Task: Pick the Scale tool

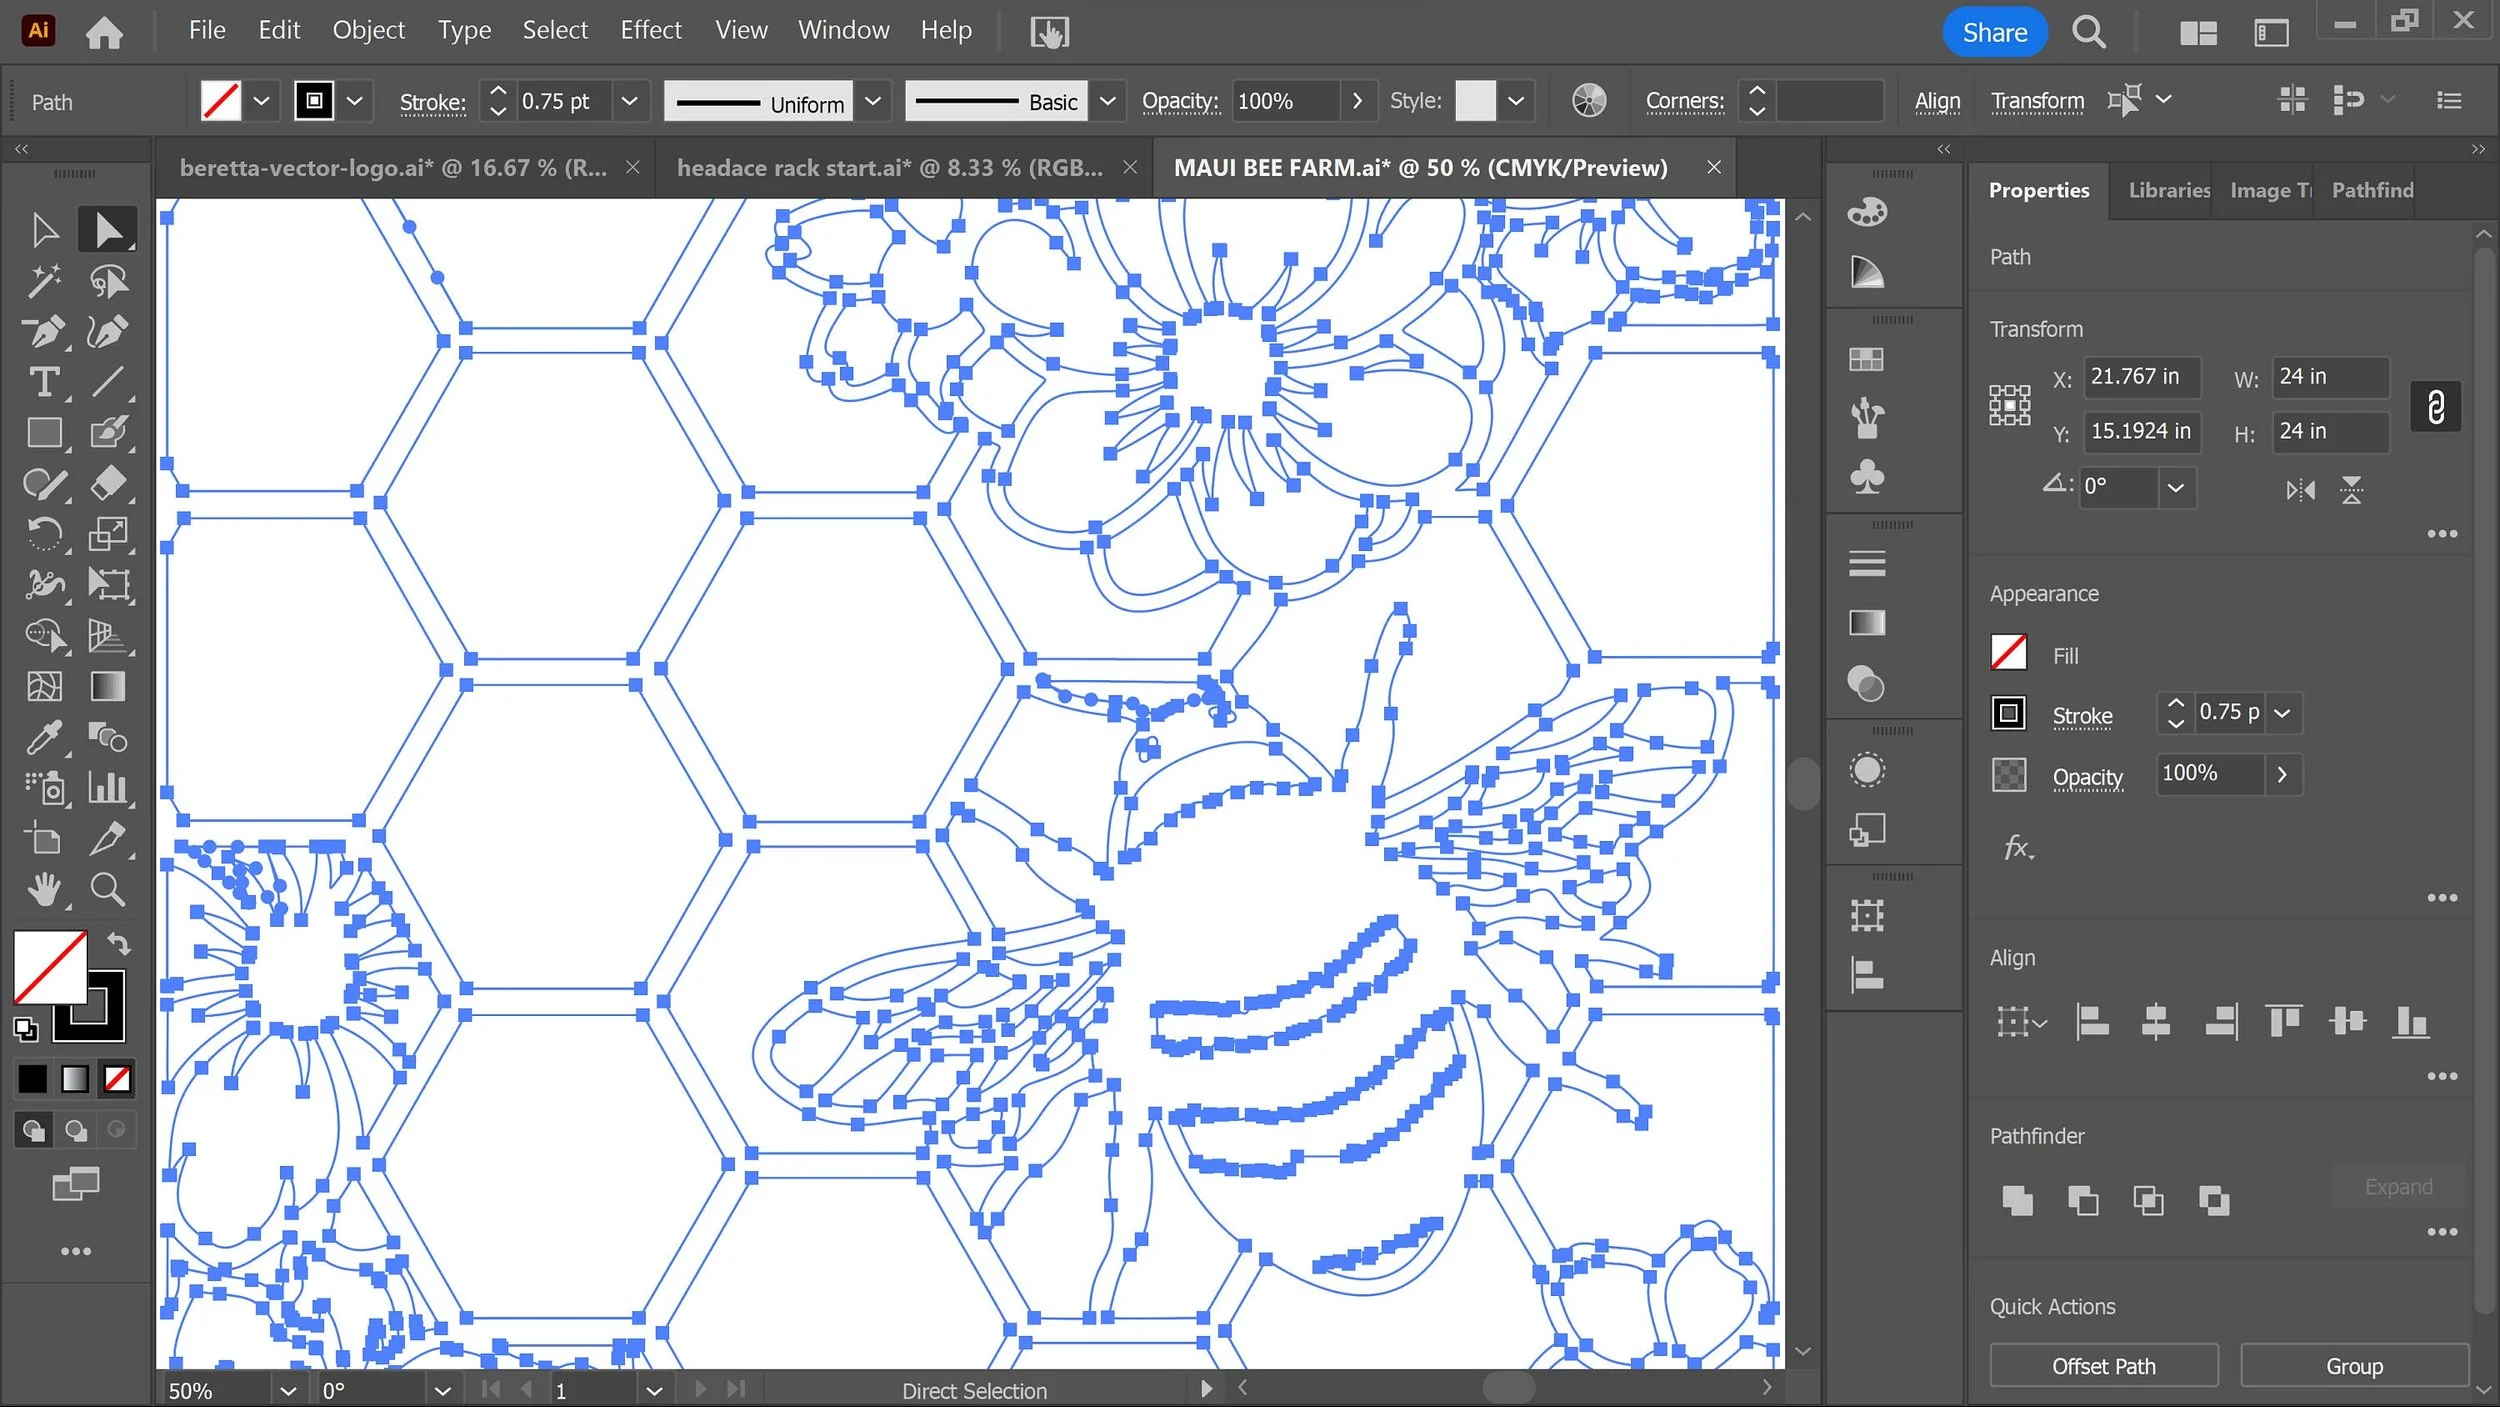Action: pos(107,534)
